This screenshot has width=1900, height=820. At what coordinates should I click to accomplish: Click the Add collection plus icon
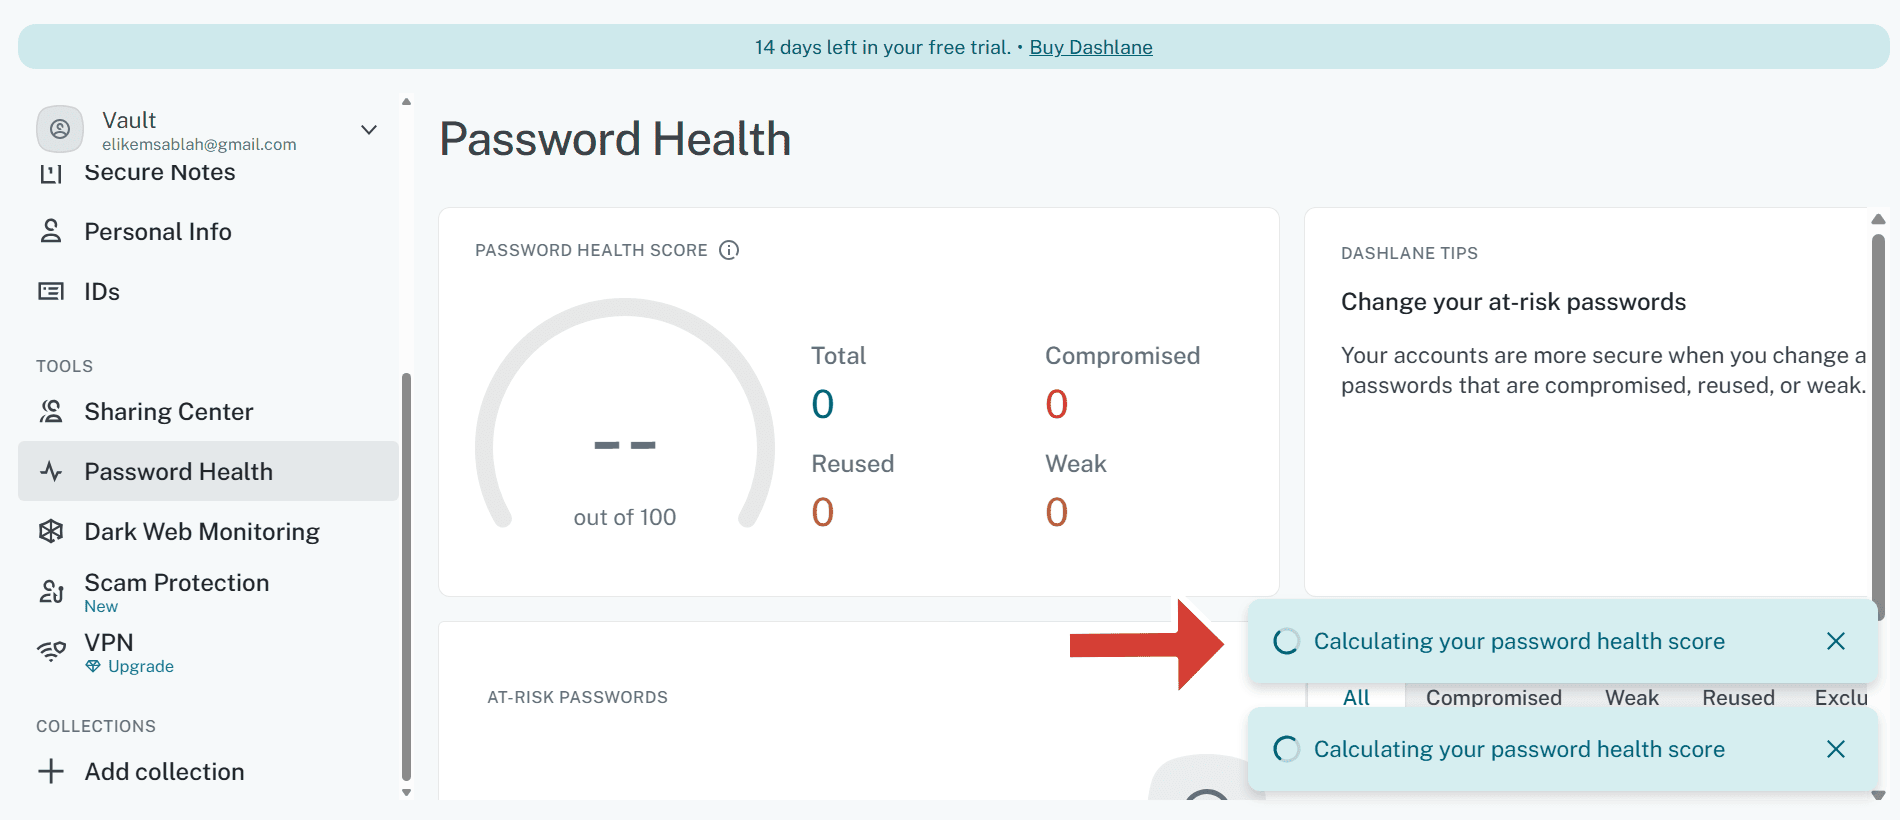click(51, 772)
